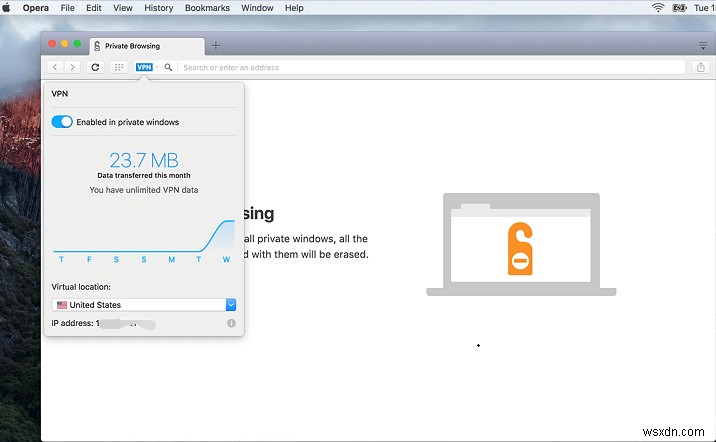Open the File menu
Image resolution: width=716 pixels, height=442 pixels.
(x=67, y=8)
